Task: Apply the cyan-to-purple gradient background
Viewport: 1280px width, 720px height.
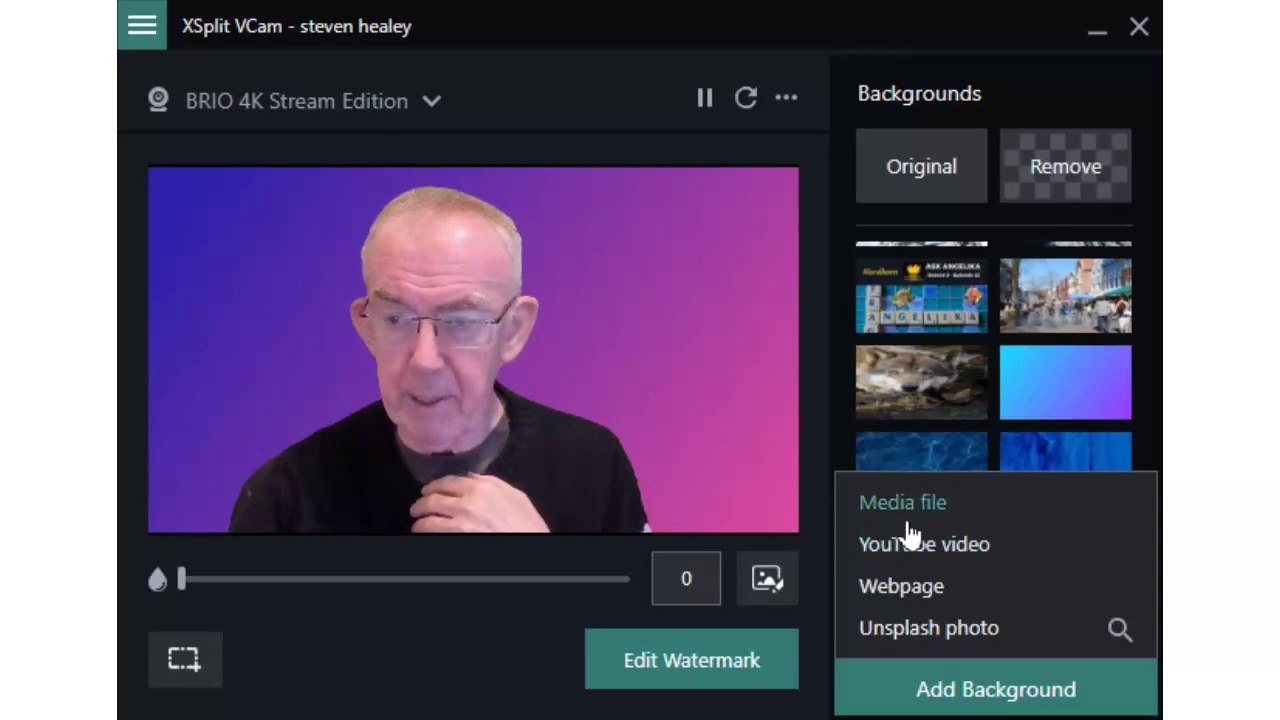Action: click(1065, 382)
